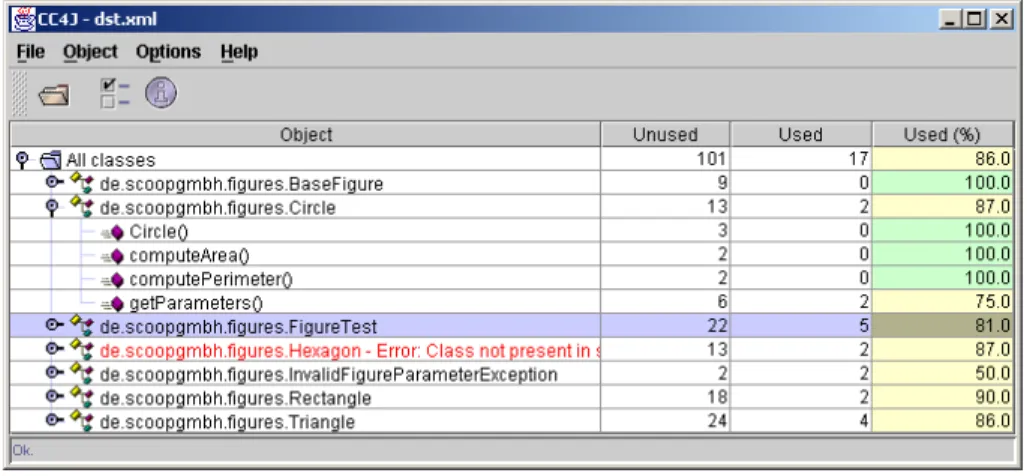Click the Used (%) column header
This screenshot has width=1027, height=476.
(x=943, y=135)
